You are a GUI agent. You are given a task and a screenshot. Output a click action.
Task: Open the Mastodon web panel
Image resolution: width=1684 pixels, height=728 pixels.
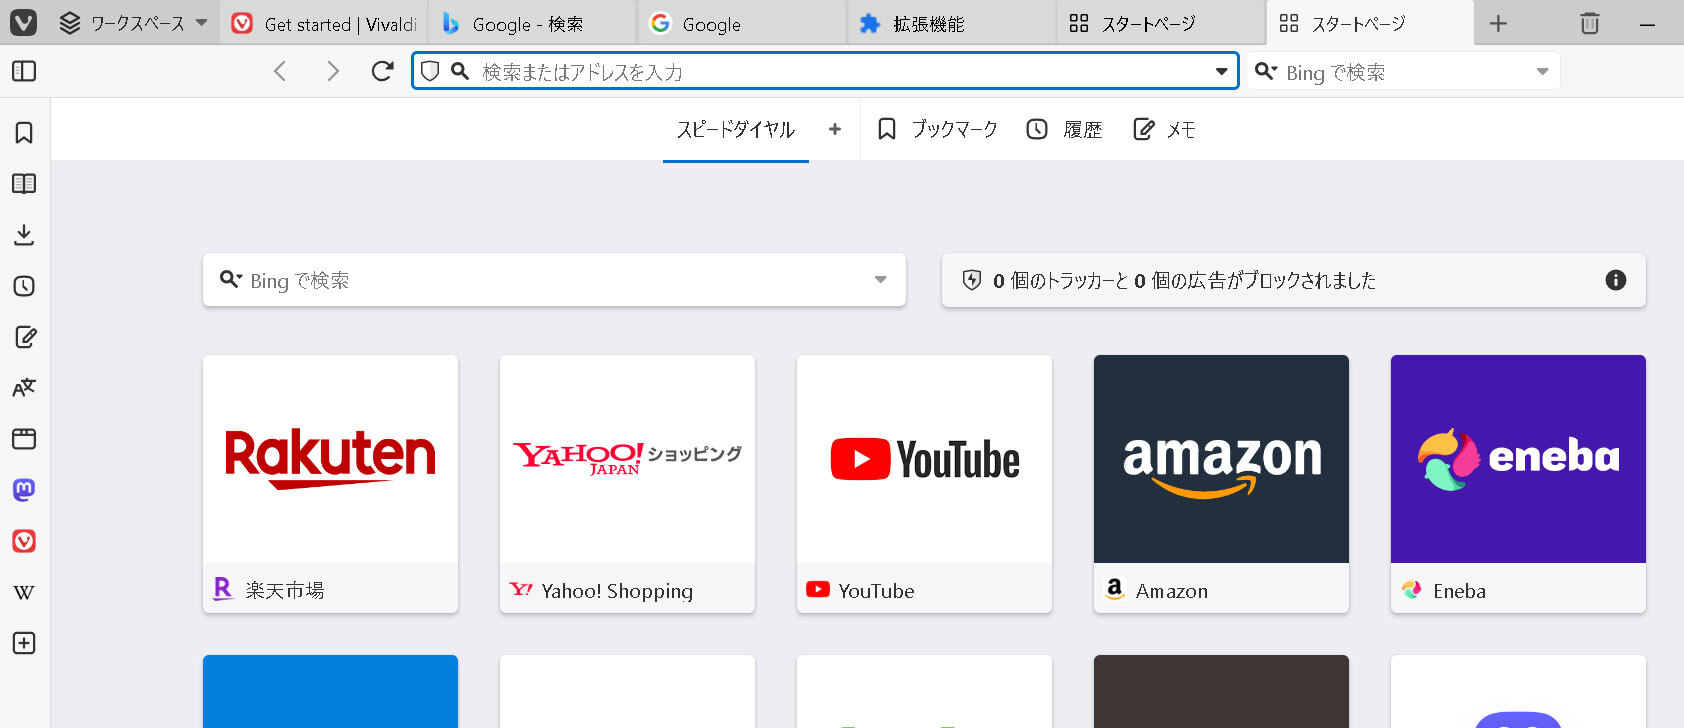(24, 490)
